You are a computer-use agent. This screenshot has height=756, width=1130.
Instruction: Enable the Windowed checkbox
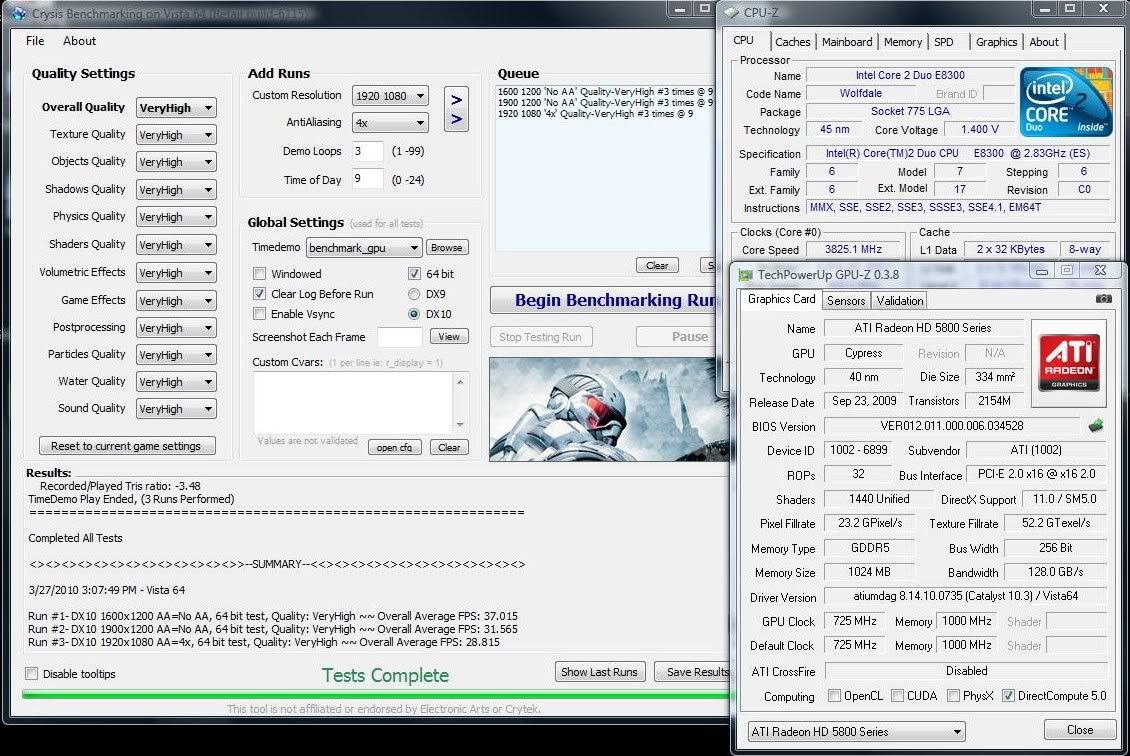259,274
